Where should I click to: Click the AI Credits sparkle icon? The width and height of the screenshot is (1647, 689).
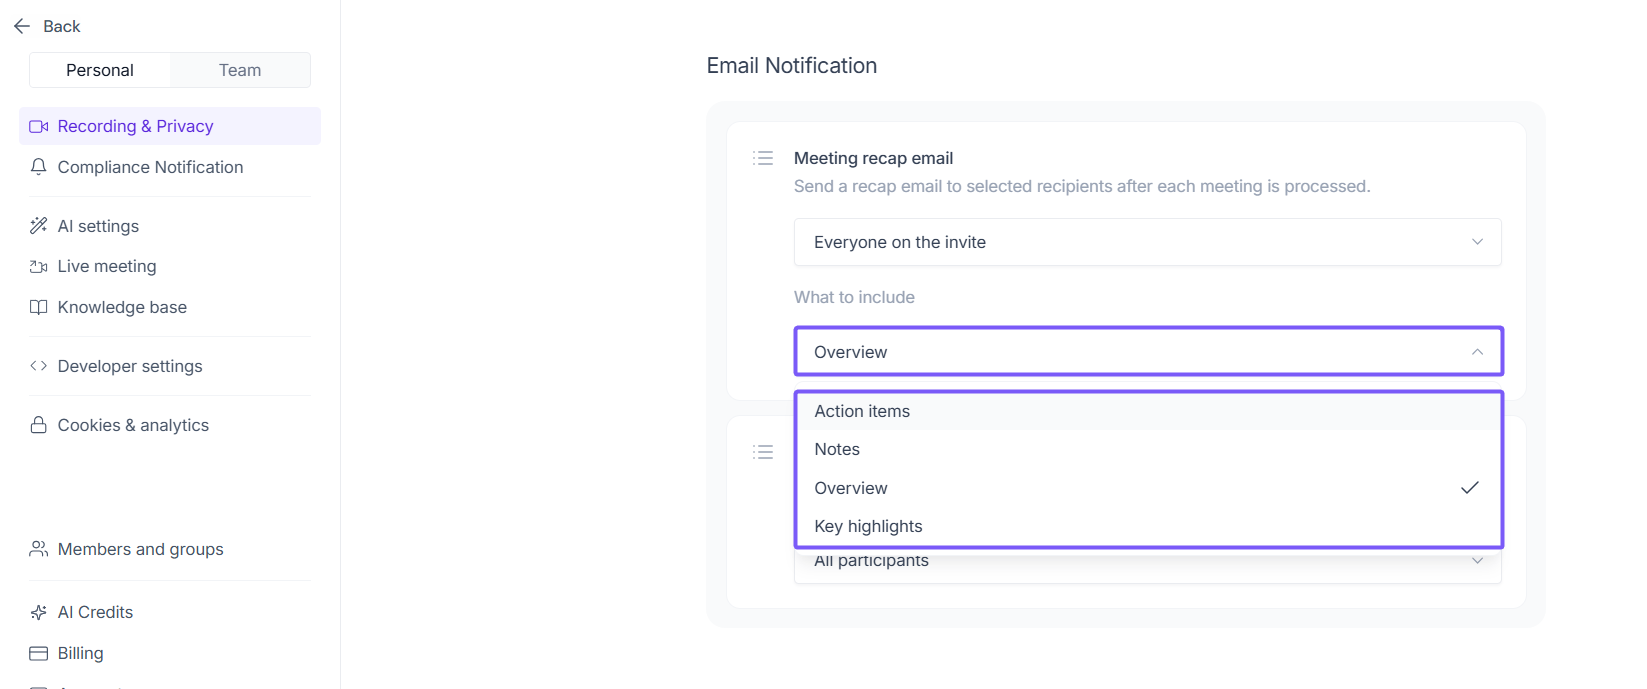pyautogui.click(x=39, y=612)
